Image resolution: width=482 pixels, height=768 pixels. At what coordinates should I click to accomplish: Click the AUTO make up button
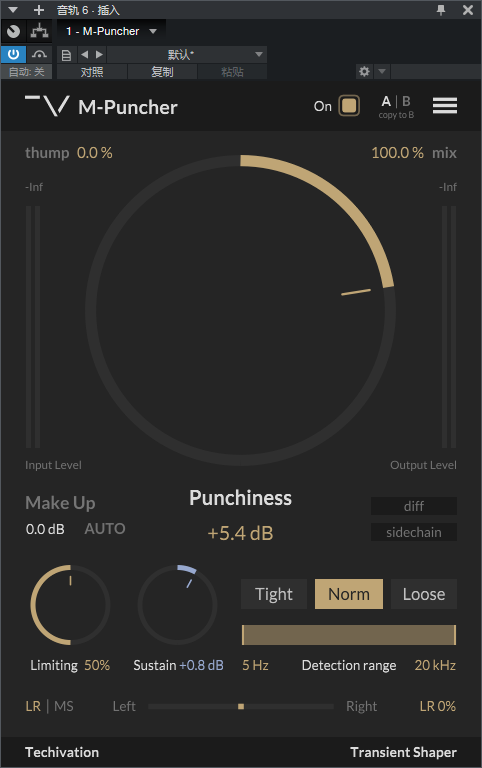click(105, 528)
